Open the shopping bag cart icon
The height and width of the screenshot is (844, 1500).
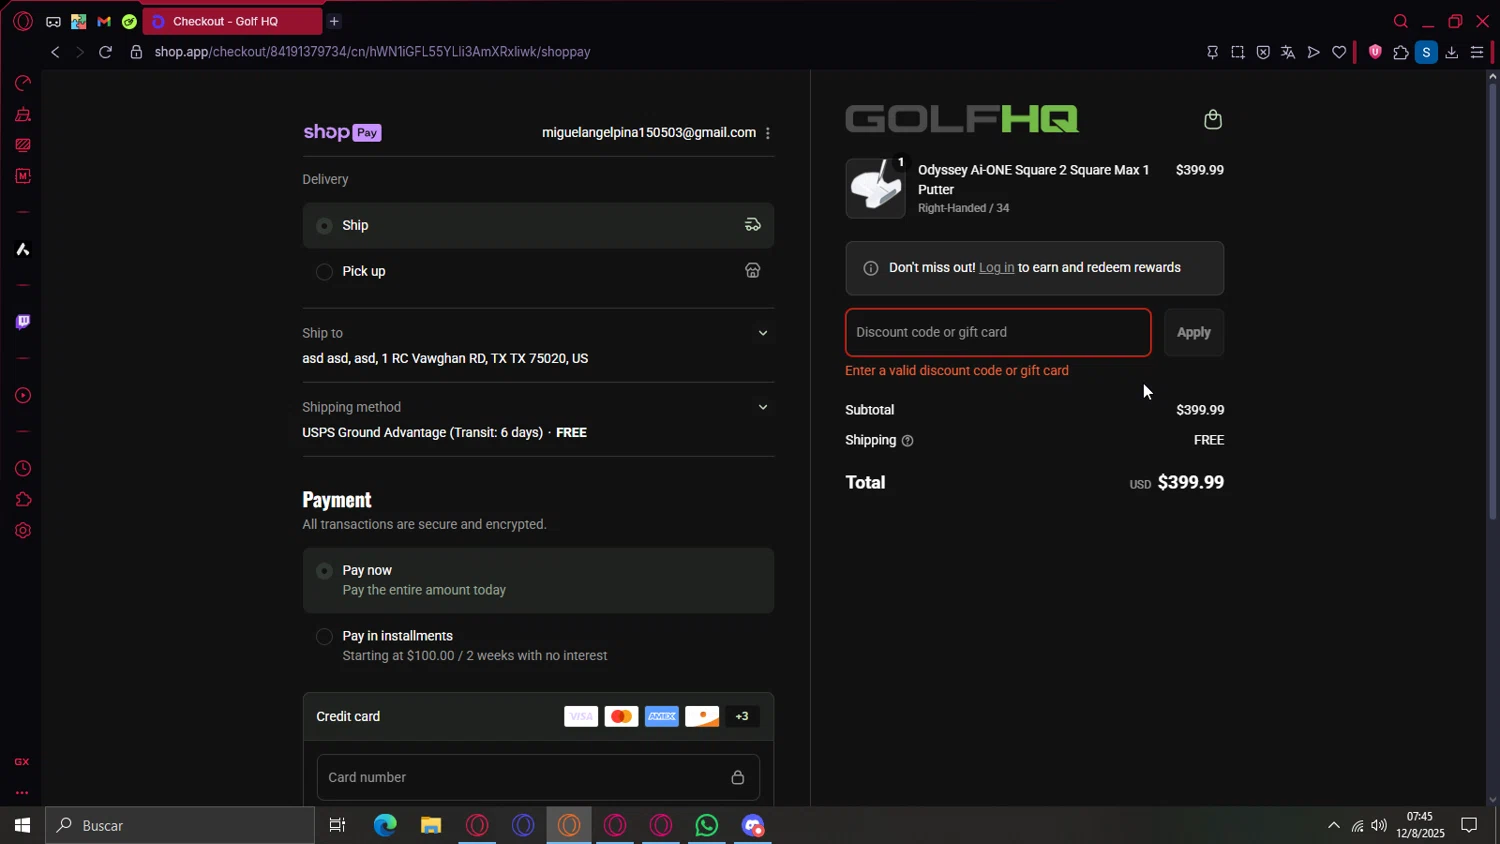pyautogui.click(x=1213, y=120)
